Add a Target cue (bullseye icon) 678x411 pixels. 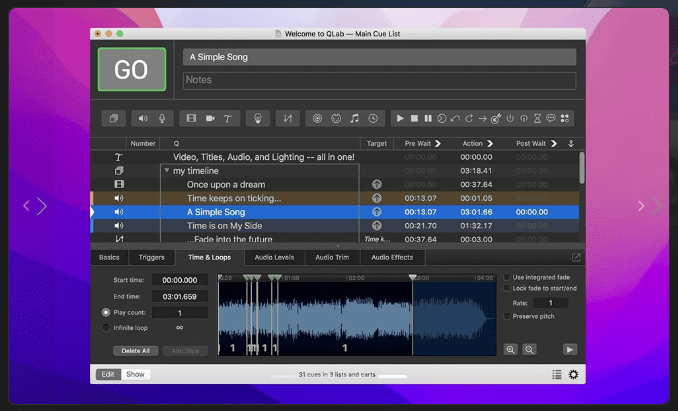[x=496, y=118]
